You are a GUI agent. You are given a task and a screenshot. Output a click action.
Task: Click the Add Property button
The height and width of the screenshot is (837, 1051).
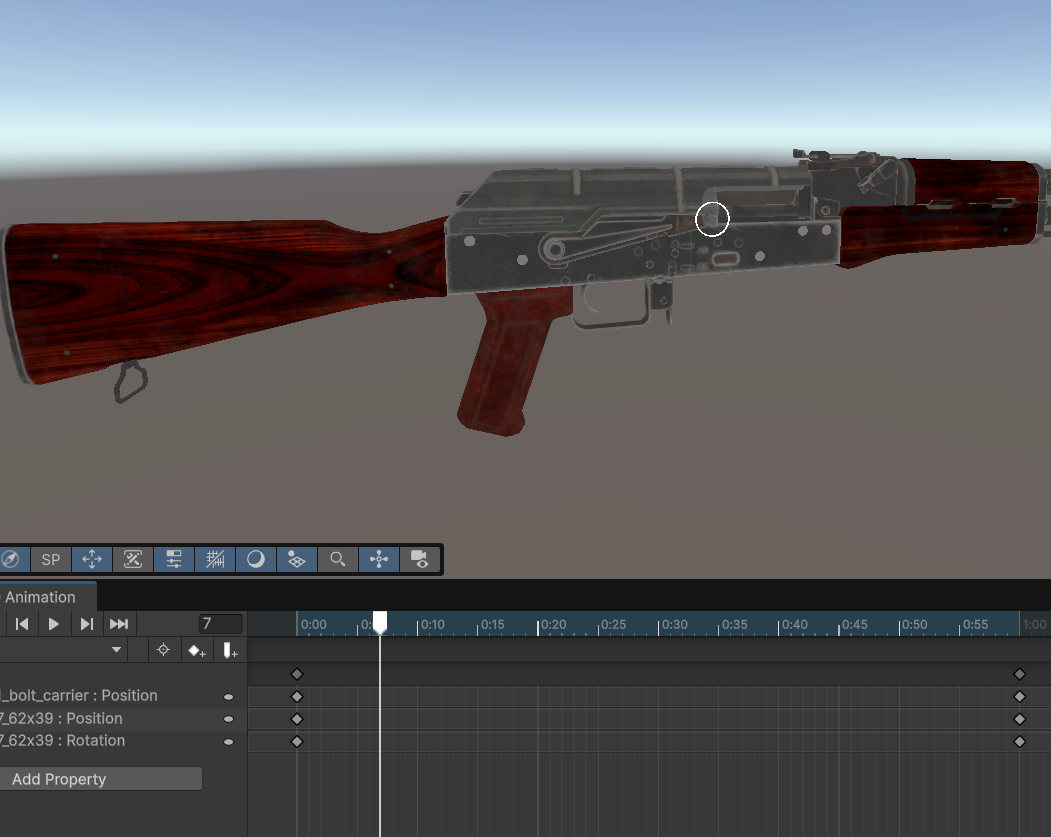pyautogui.click(x=100, y=779)
